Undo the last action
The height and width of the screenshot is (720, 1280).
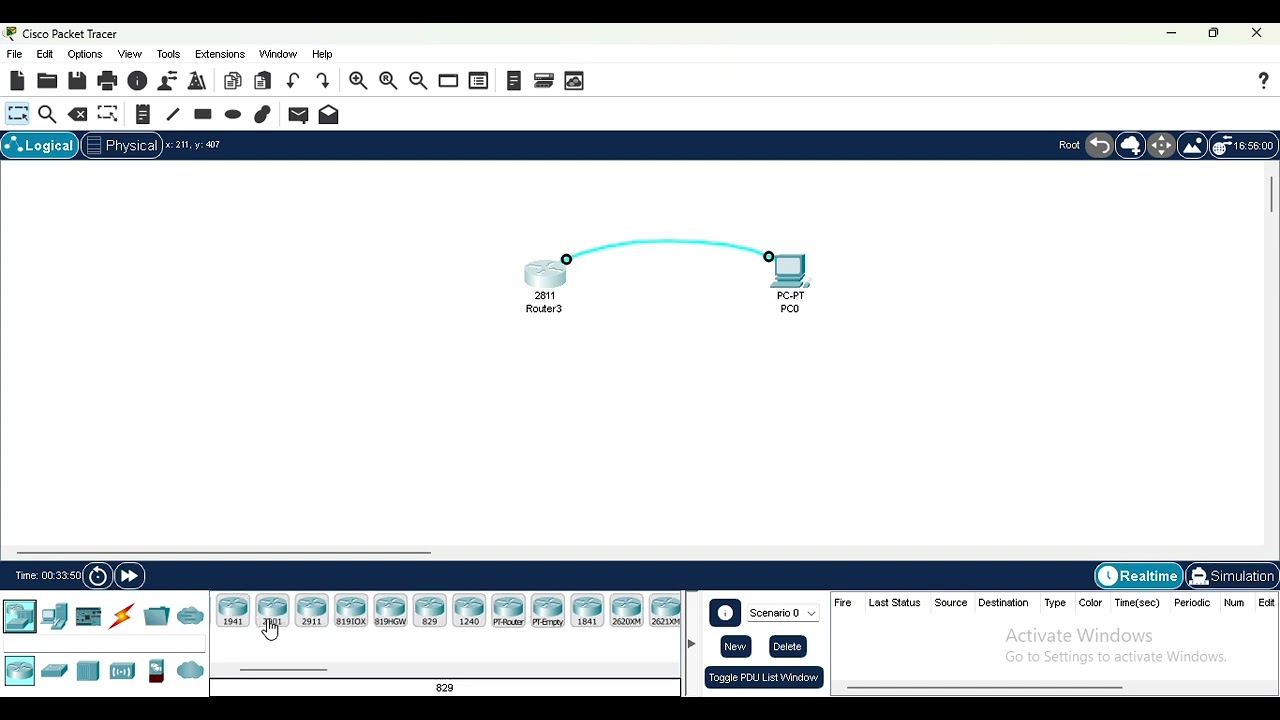point(293,81)
